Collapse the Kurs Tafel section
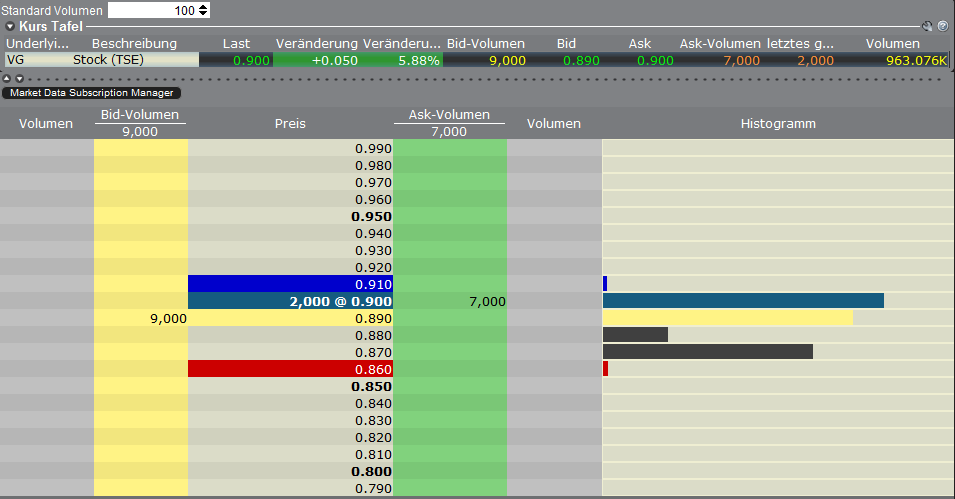The image size is (955, 499). (10, 26)
